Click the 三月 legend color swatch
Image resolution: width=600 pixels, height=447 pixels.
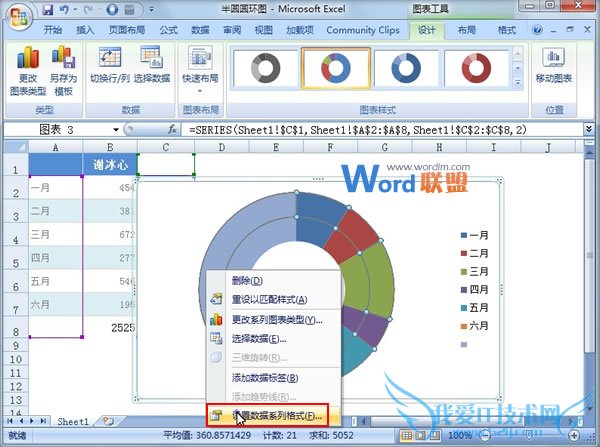click(x=464, y=271)
